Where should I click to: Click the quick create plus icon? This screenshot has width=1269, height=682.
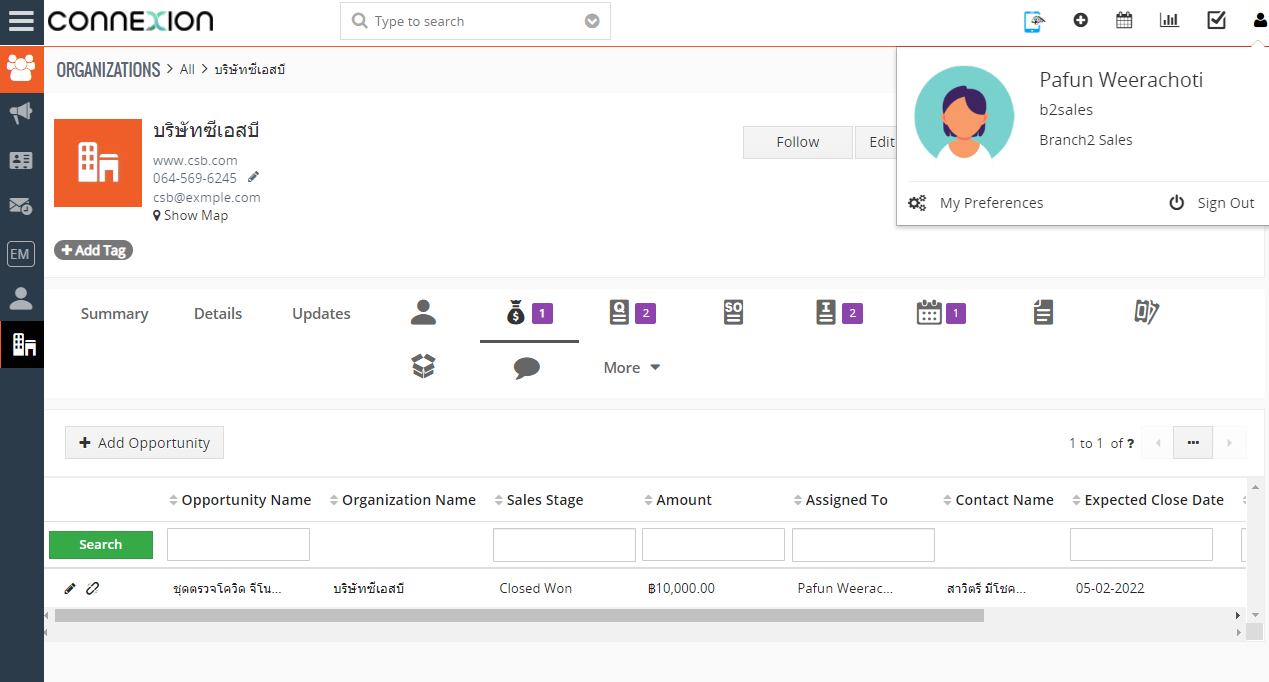tap(1080, 20)
